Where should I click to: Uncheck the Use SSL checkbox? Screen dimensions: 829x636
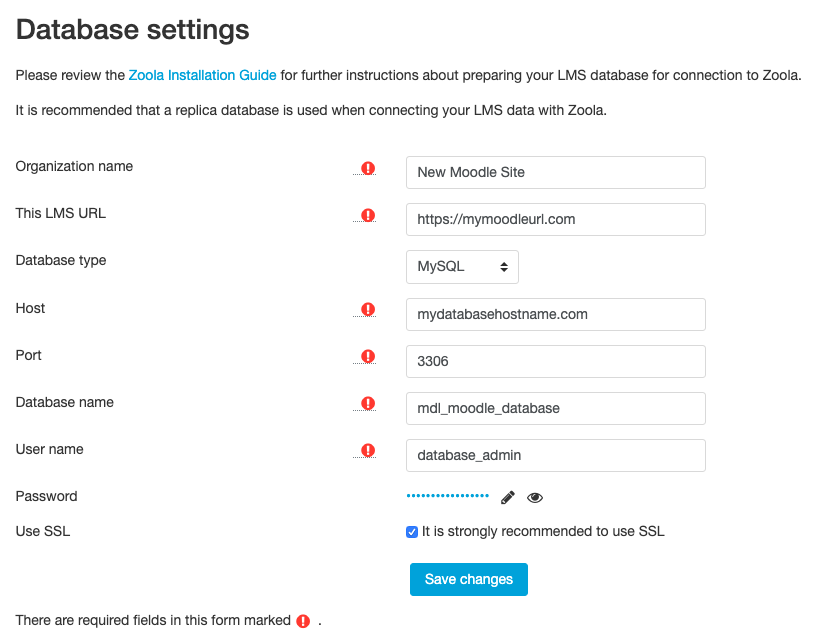(x=412, y=532)
